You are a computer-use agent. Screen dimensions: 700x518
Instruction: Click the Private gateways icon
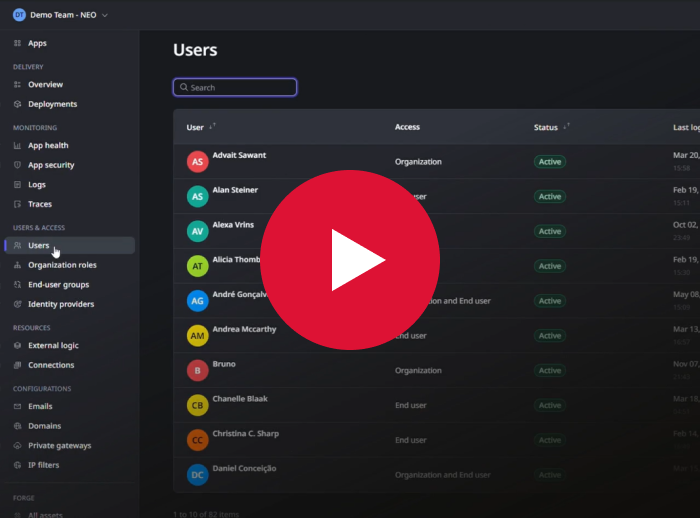tap(17, 446)
